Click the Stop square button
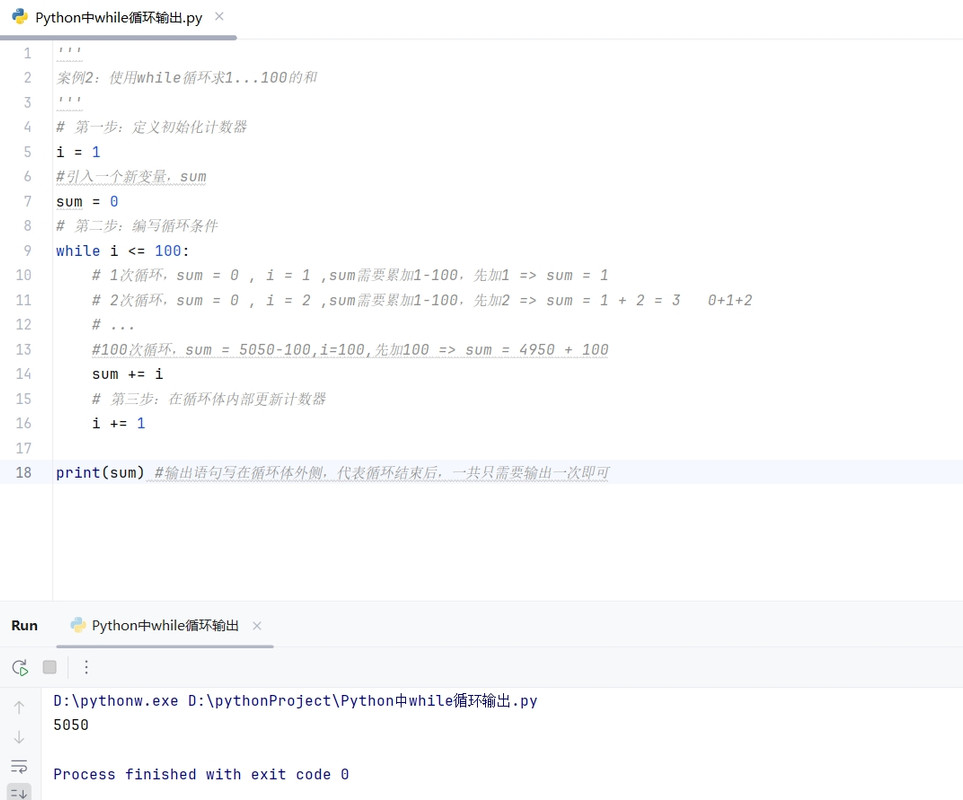The height and width of the screenshot is (800, 963). (x=50, y=667)
